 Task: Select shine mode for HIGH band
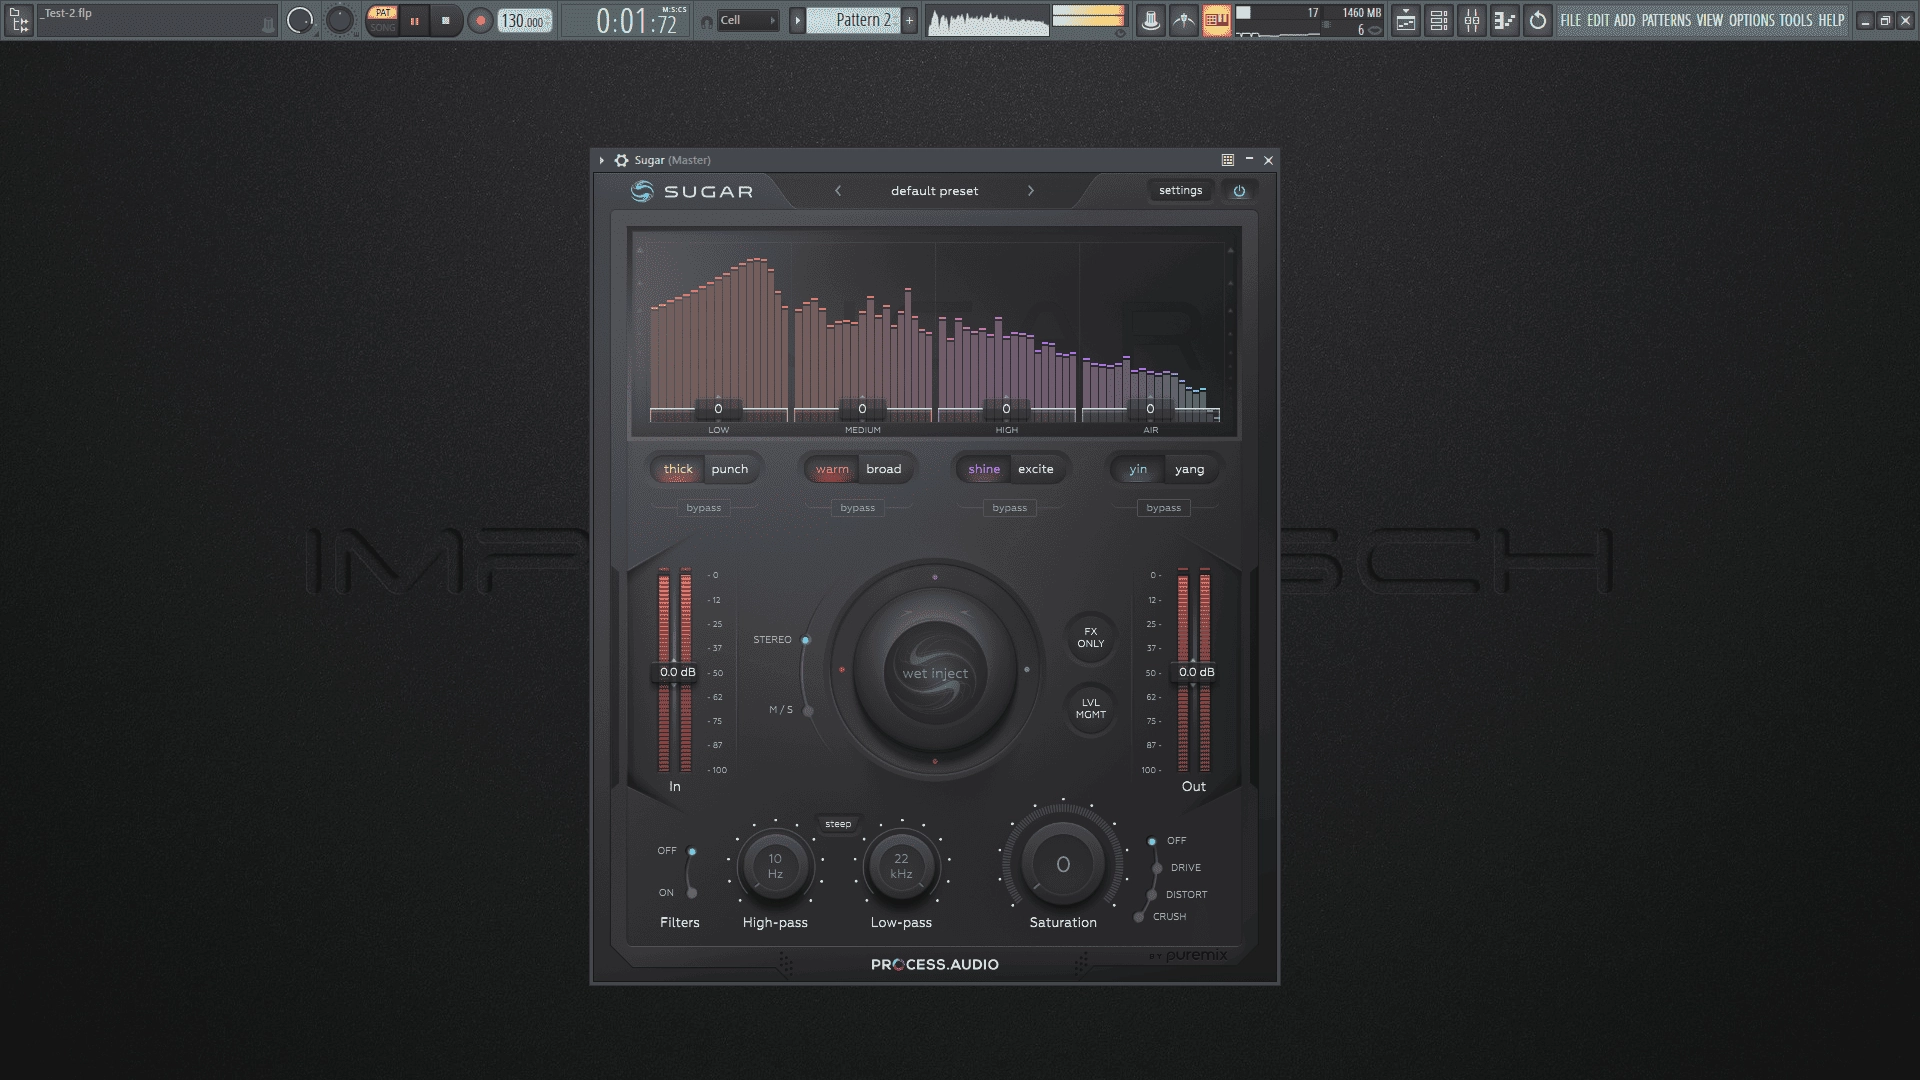coord(984,469)
